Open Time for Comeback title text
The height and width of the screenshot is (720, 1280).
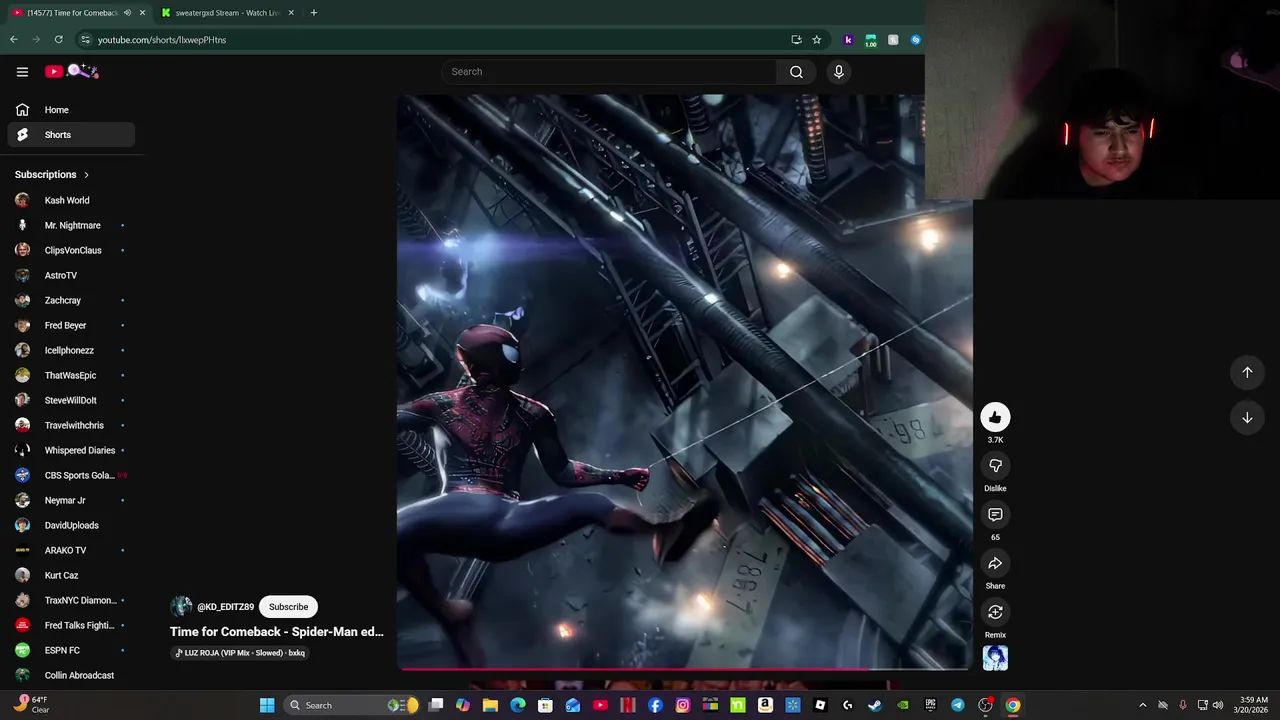click(x=277, y=632)
